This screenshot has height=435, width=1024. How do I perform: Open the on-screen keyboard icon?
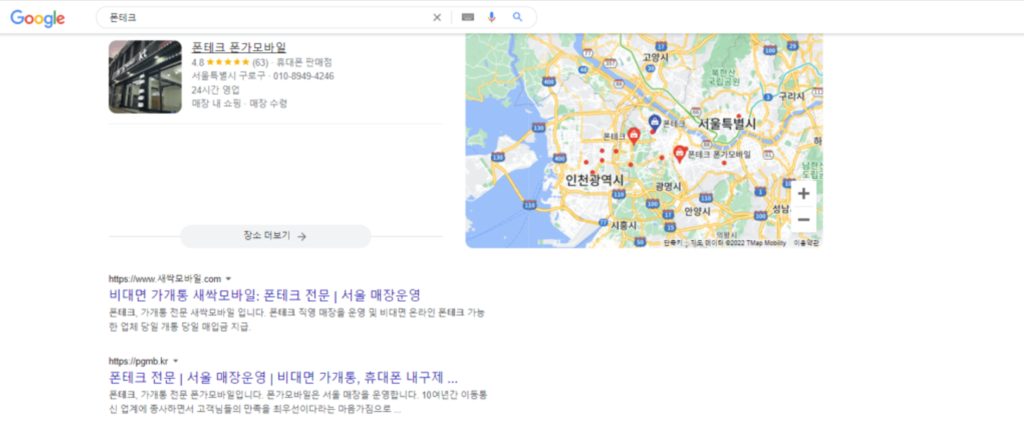click(468, 18)
